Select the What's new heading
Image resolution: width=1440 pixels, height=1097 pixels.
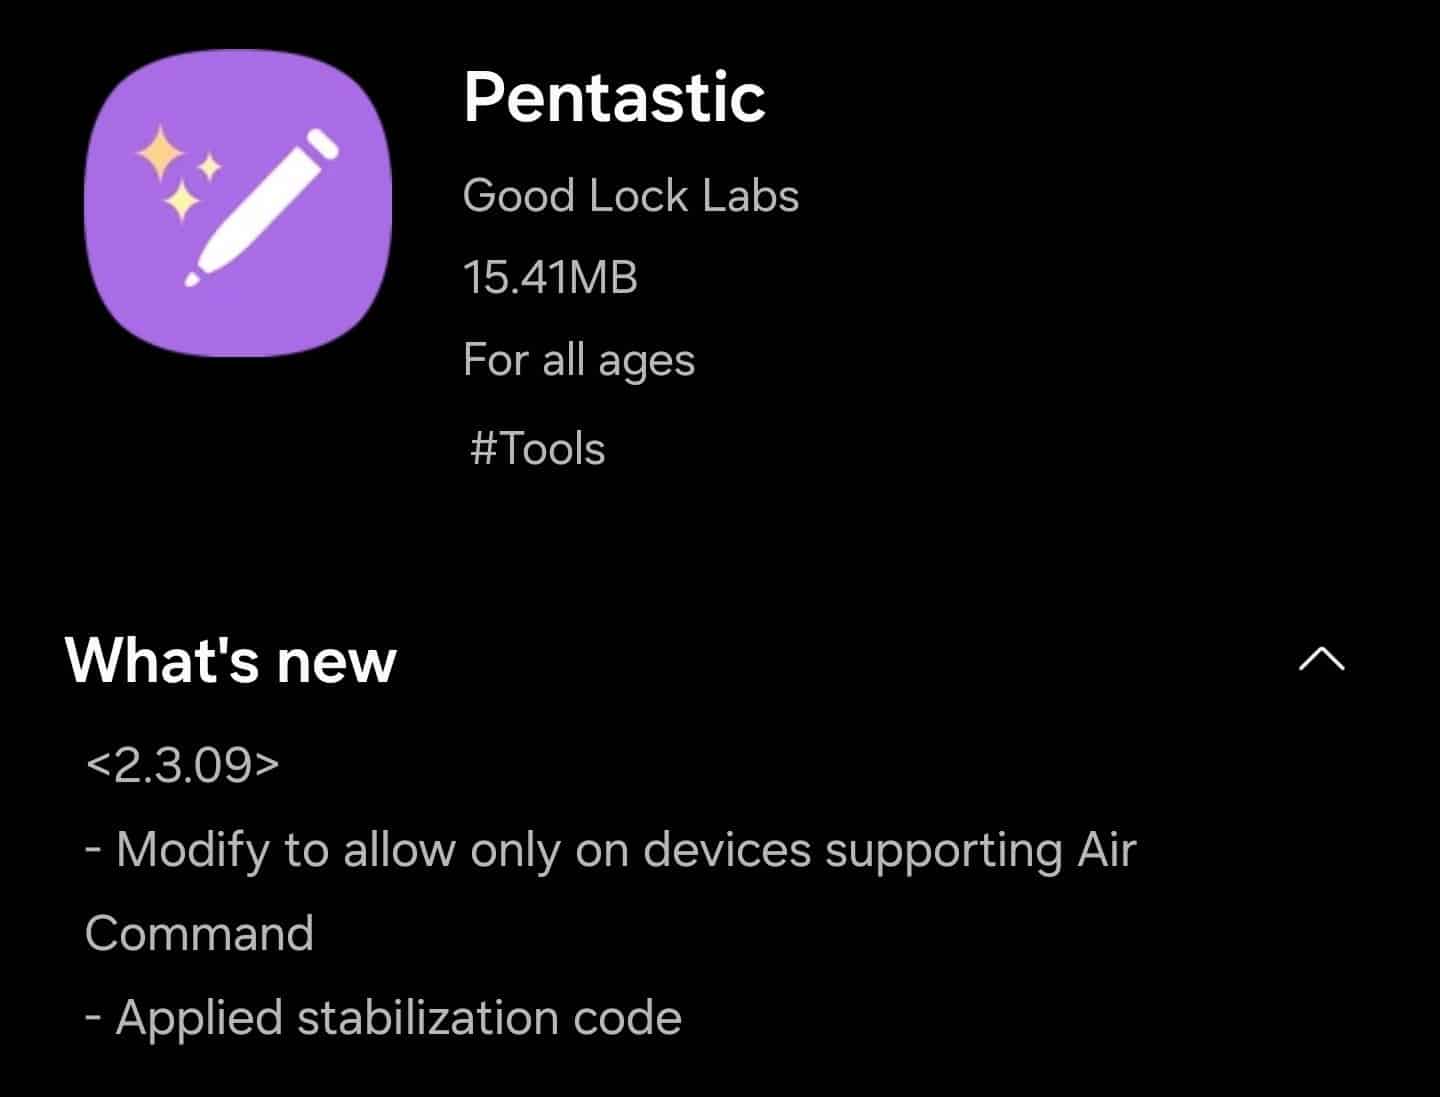228,659
